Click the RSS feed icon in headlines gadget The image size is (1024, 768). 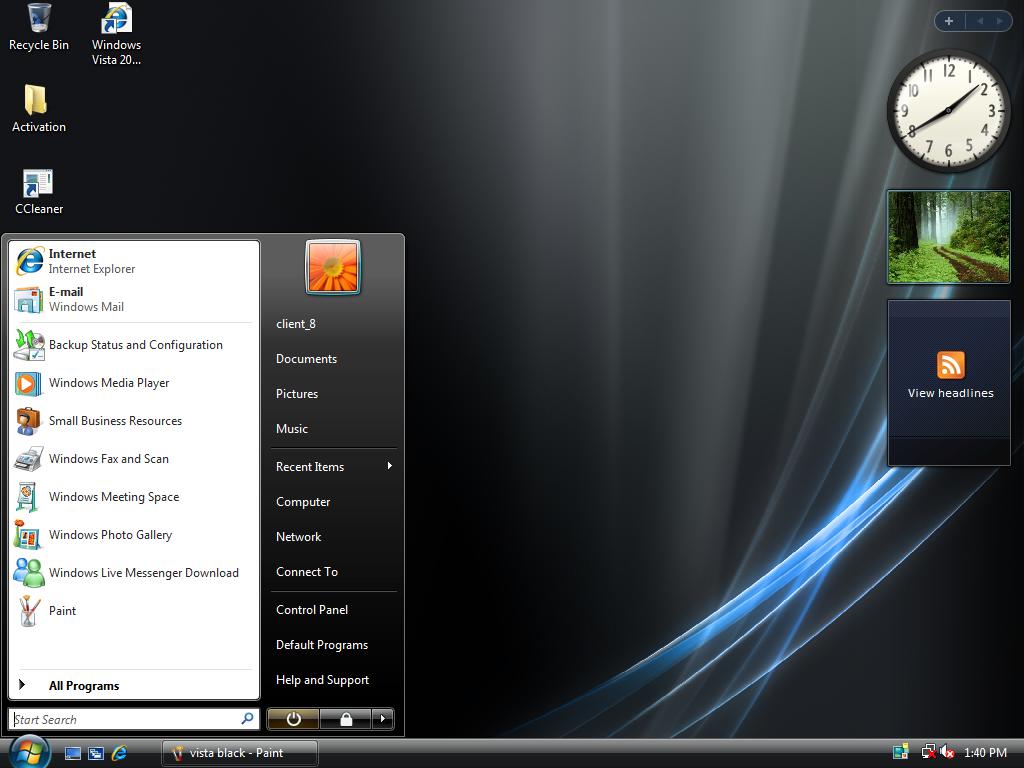(950, 365)
